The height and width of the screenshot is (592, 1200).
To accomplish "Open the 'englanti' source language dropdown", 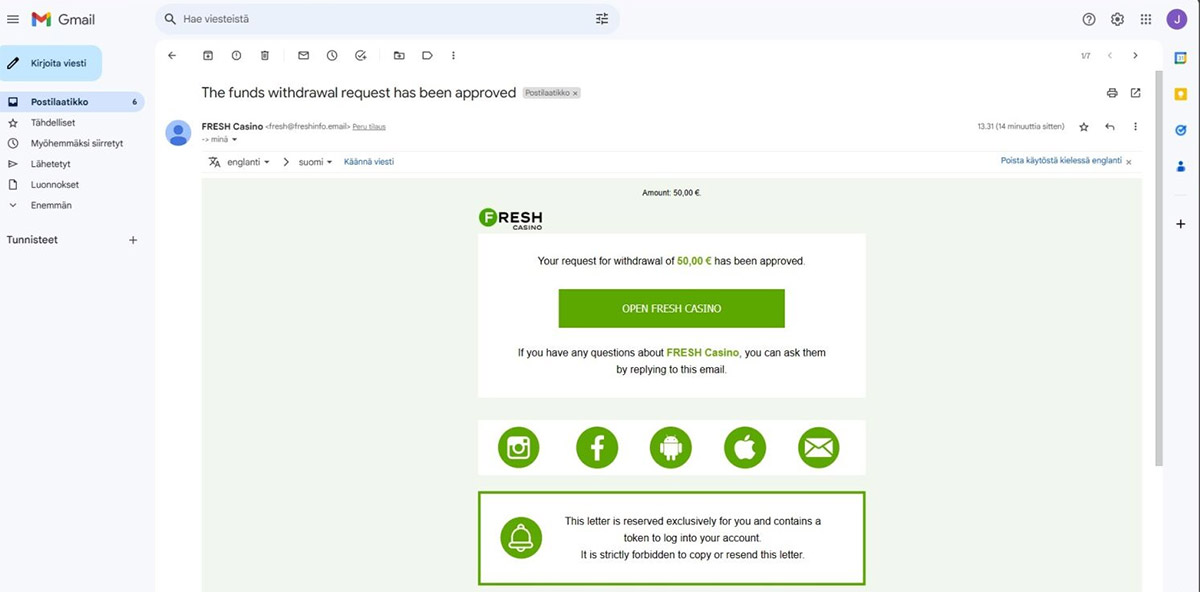I will pyautogui.click(x=249, y=161).
